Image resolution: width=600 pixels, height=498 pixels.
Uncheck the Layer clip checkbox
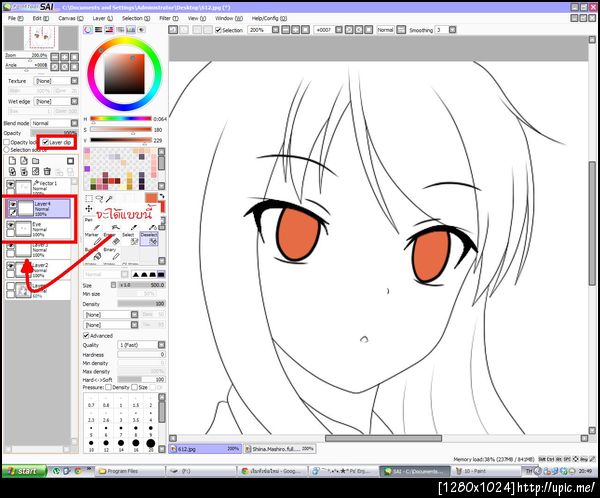pyautogui.click(x=46, y=142)
